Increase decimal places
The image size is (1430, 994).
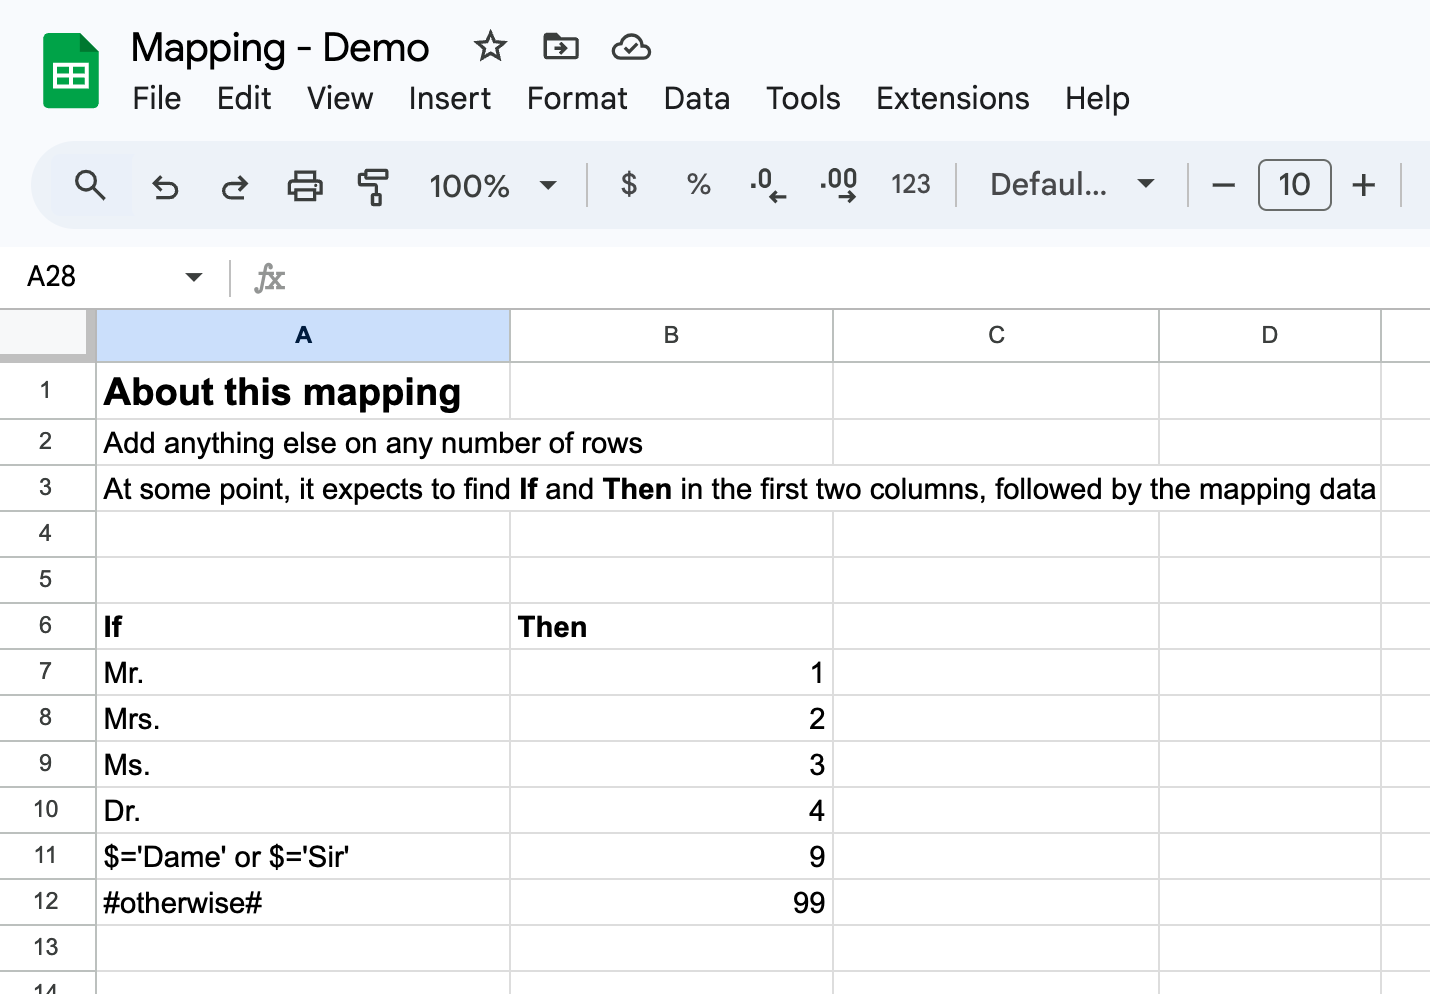coord(838,185)
